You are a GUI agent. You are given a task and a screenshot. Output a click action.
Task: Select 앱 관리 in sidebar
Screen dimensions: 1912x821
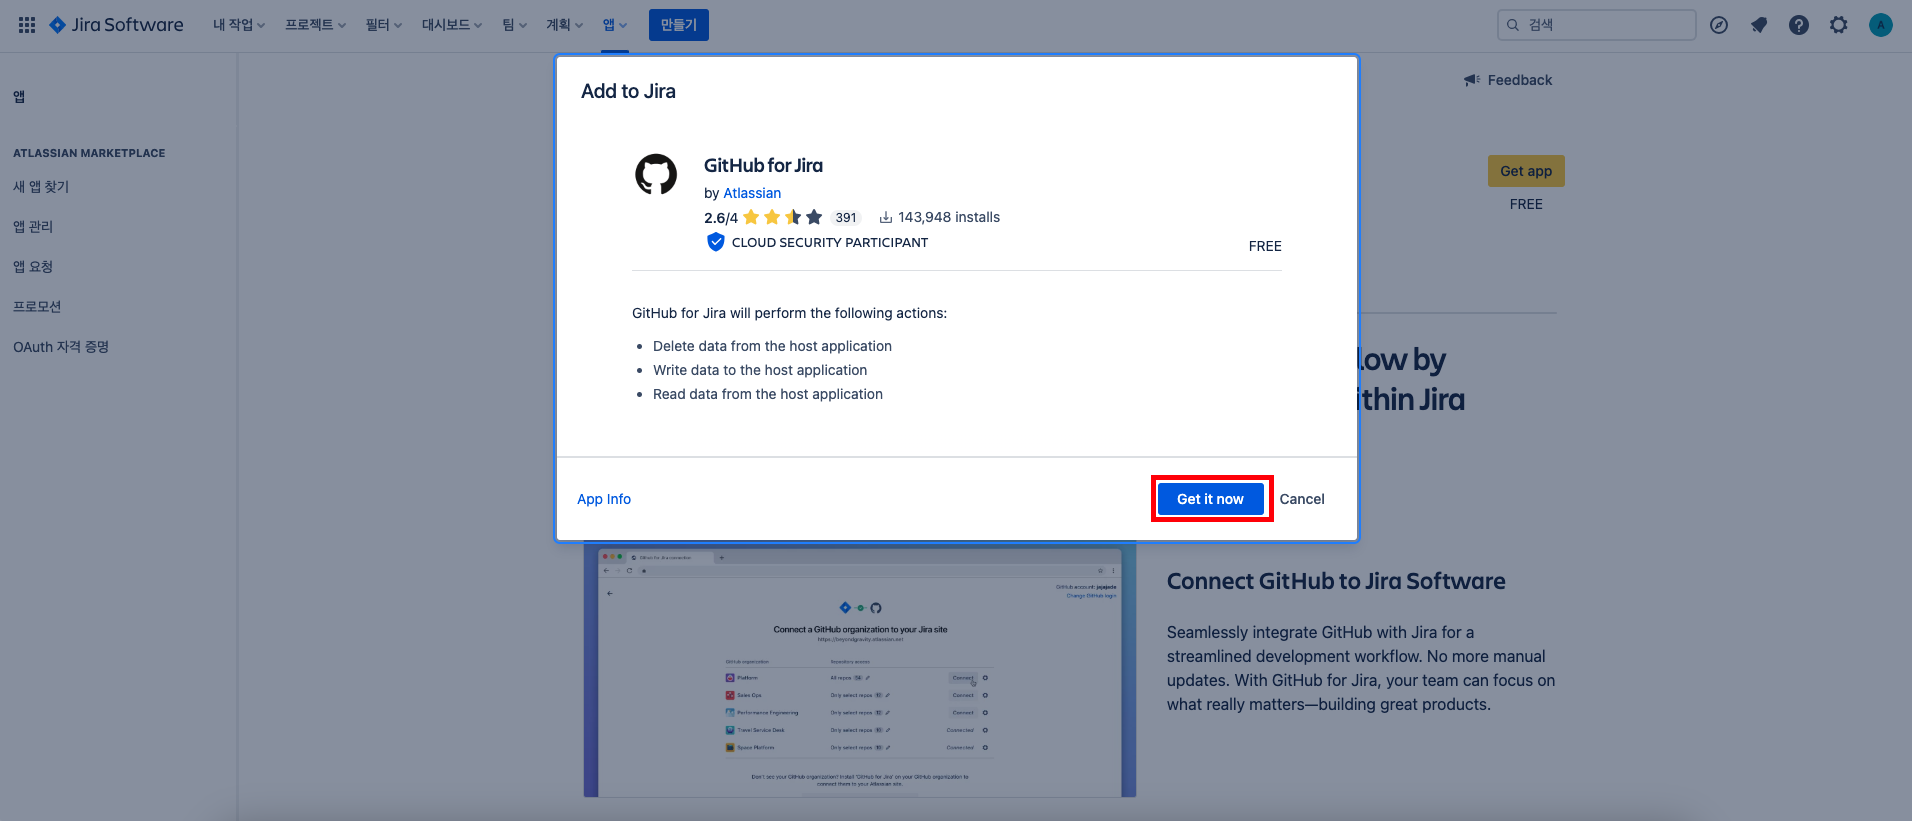pyautogui.click(x=33, y=227)
